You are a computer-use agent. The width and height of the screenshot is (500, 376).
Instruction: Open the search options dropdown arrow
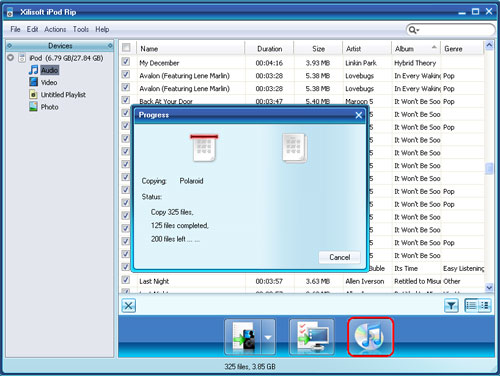(418, 30)
